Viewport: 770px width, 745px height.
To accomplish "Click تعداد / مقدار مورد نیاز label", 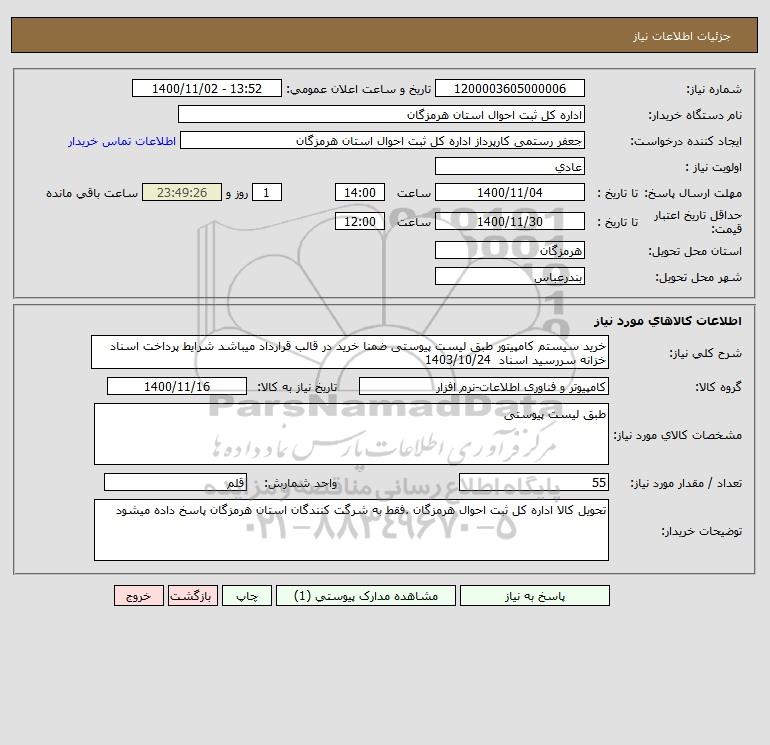I will click(x=686, y=483).
